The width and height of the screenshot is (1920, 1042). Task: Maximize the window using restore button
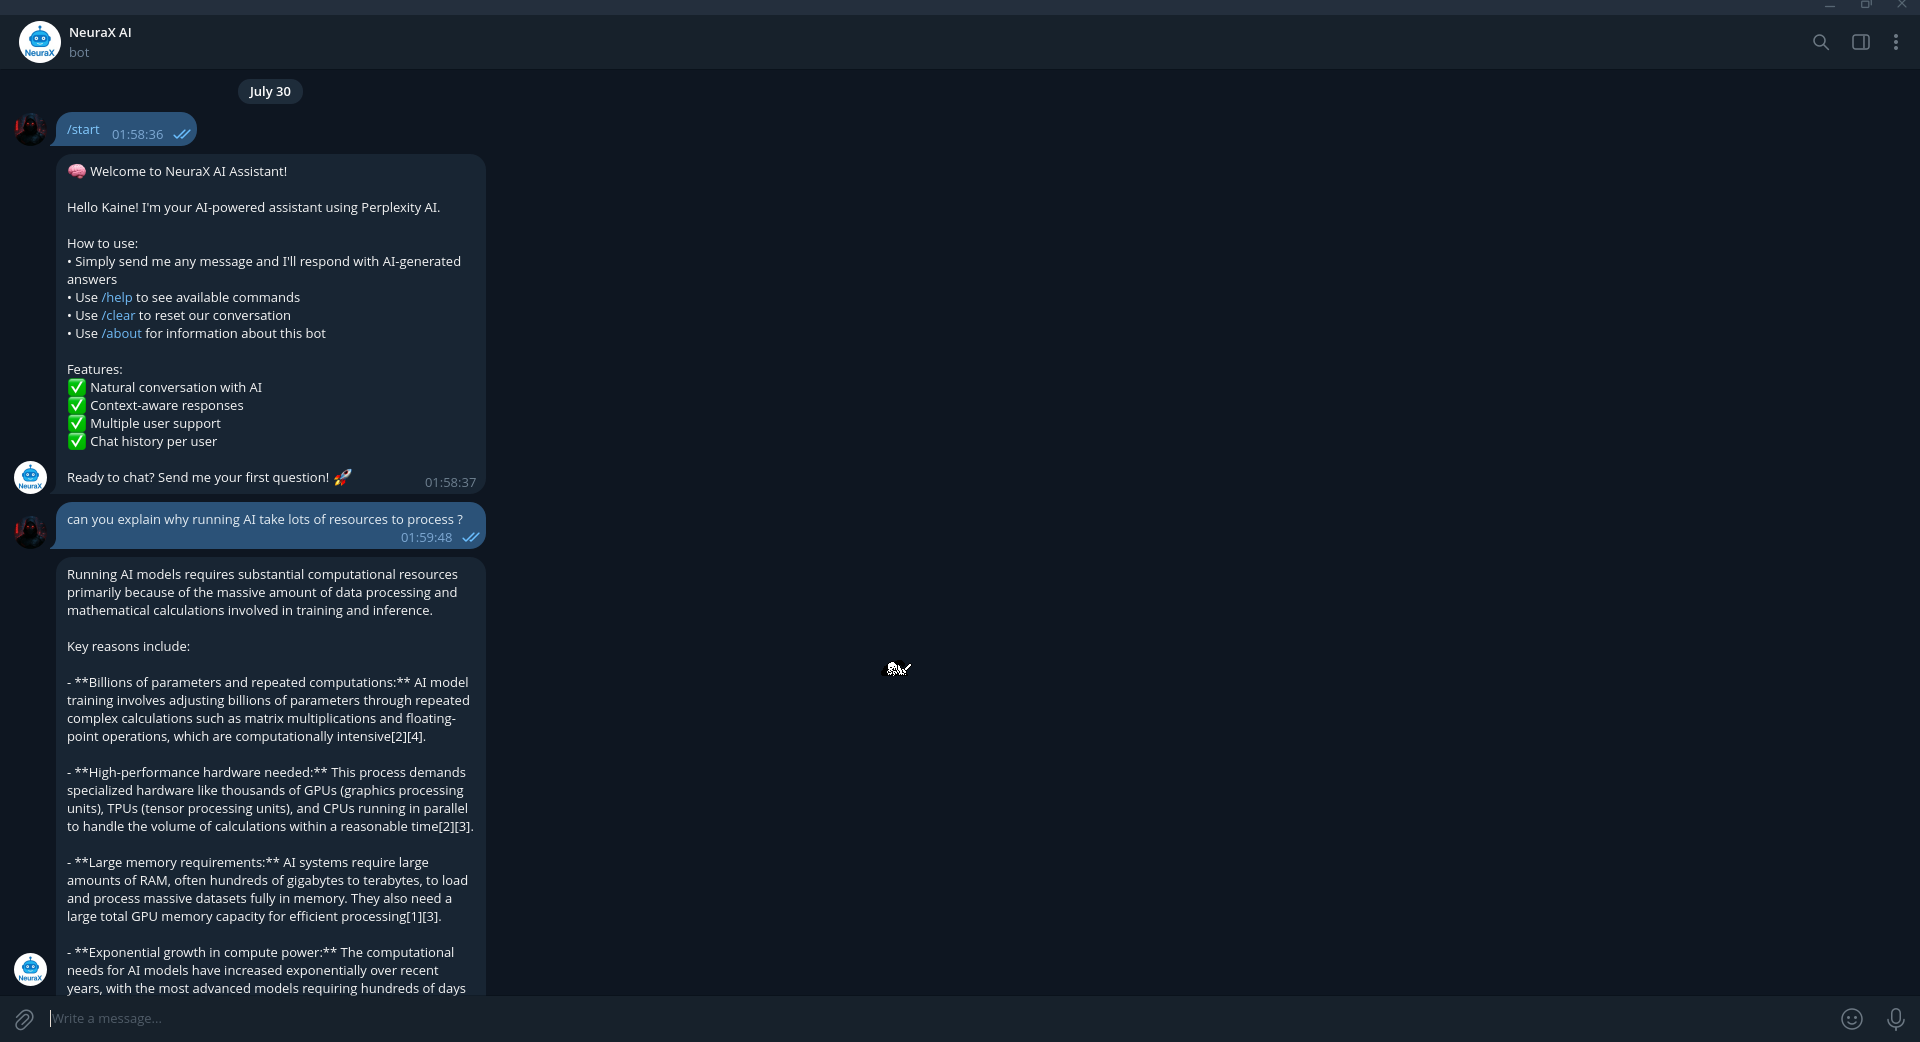[x=1866, y=5]
